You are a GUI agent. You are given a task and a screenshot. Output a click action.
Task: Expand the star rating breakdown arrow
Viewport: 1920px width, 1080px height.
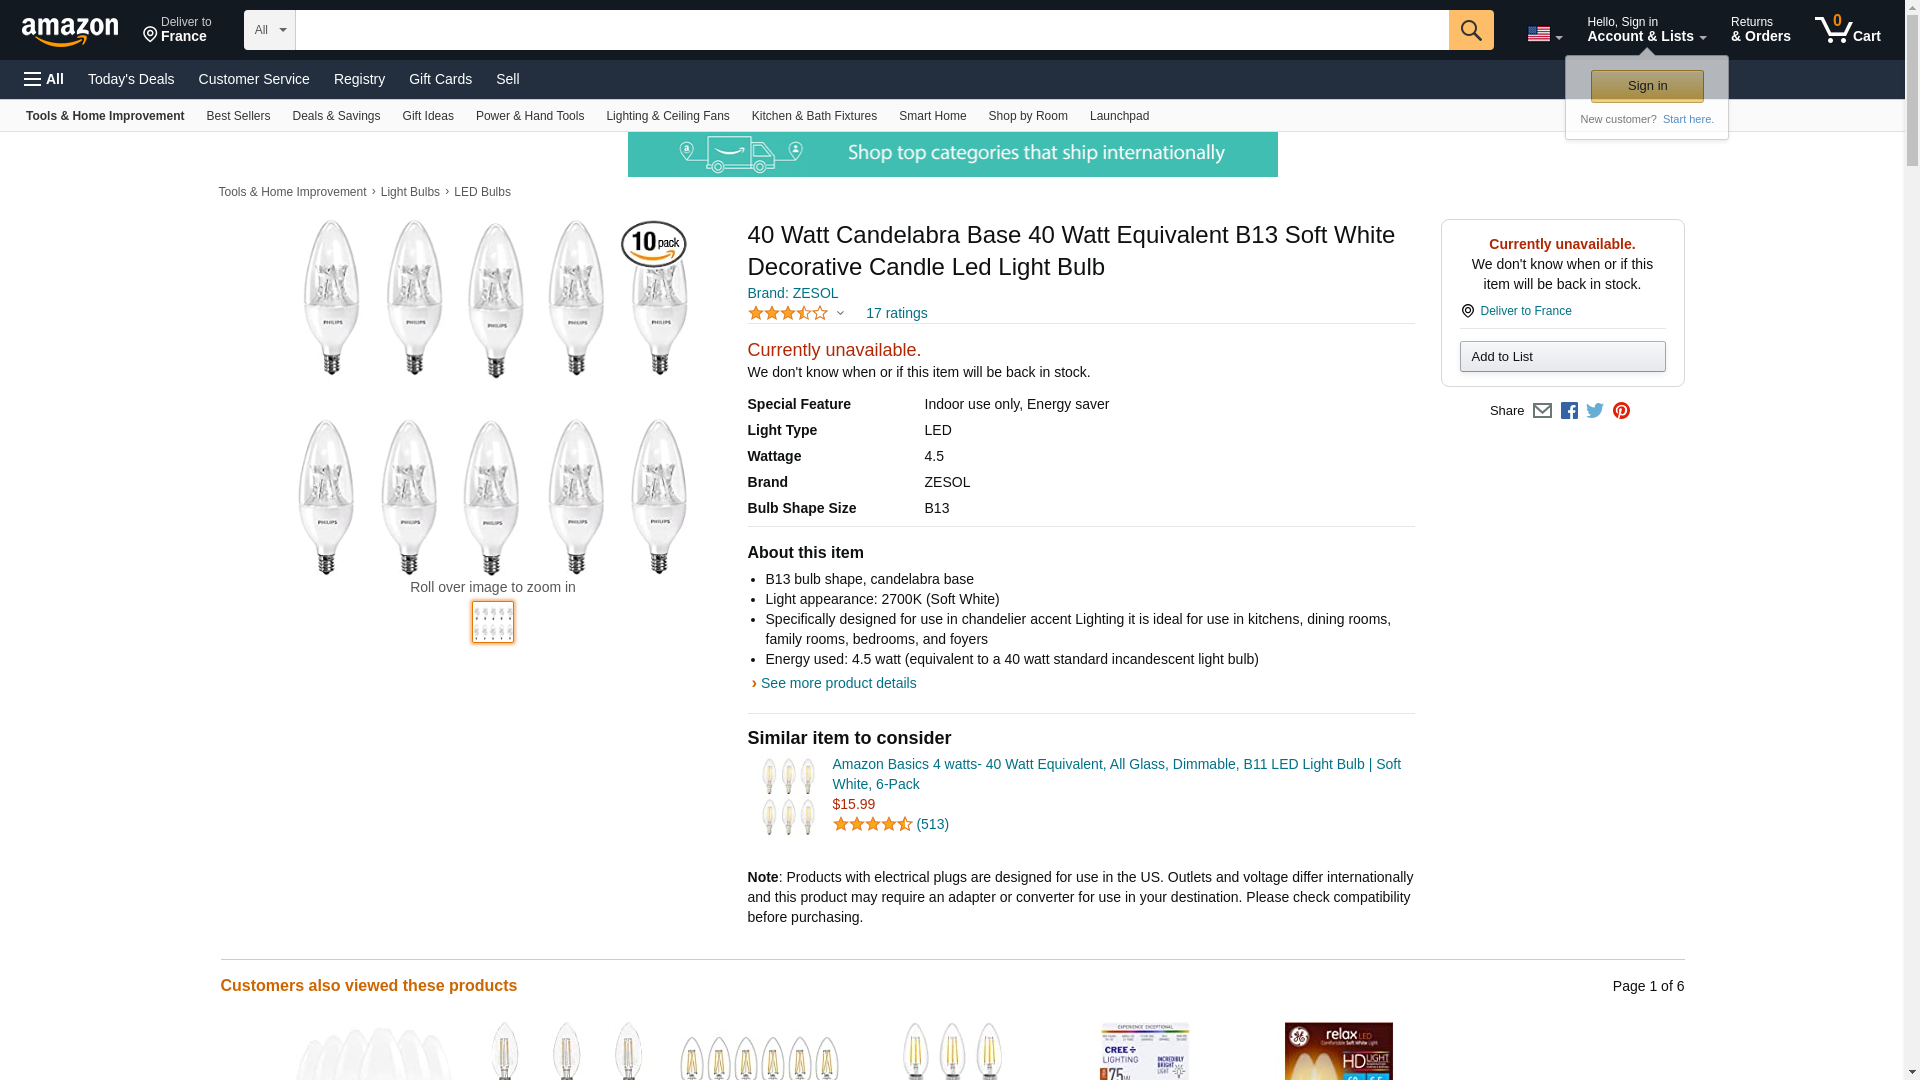840,313
